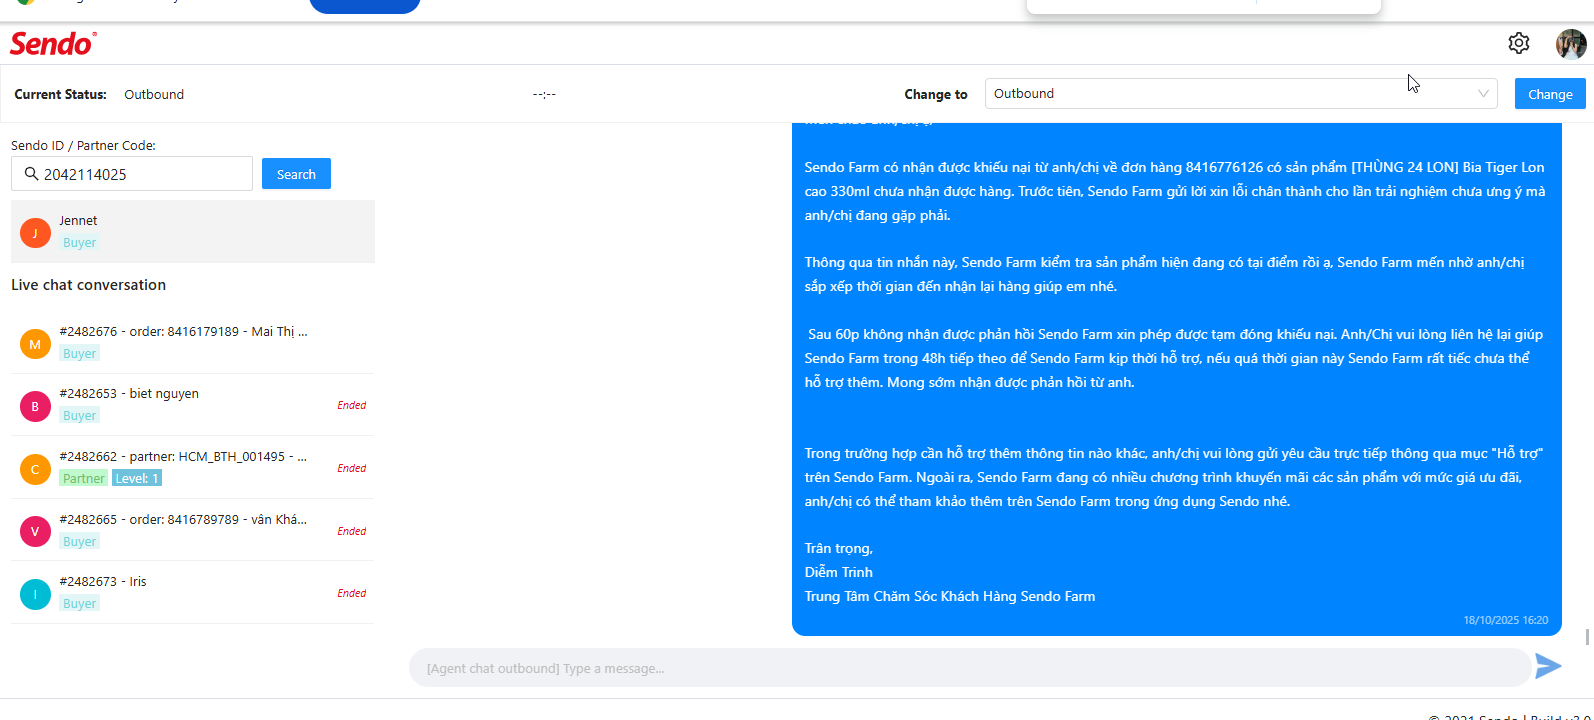1594x720 pixels.
Task: Focus the agent chat message box
Action: tap(970, 668)
